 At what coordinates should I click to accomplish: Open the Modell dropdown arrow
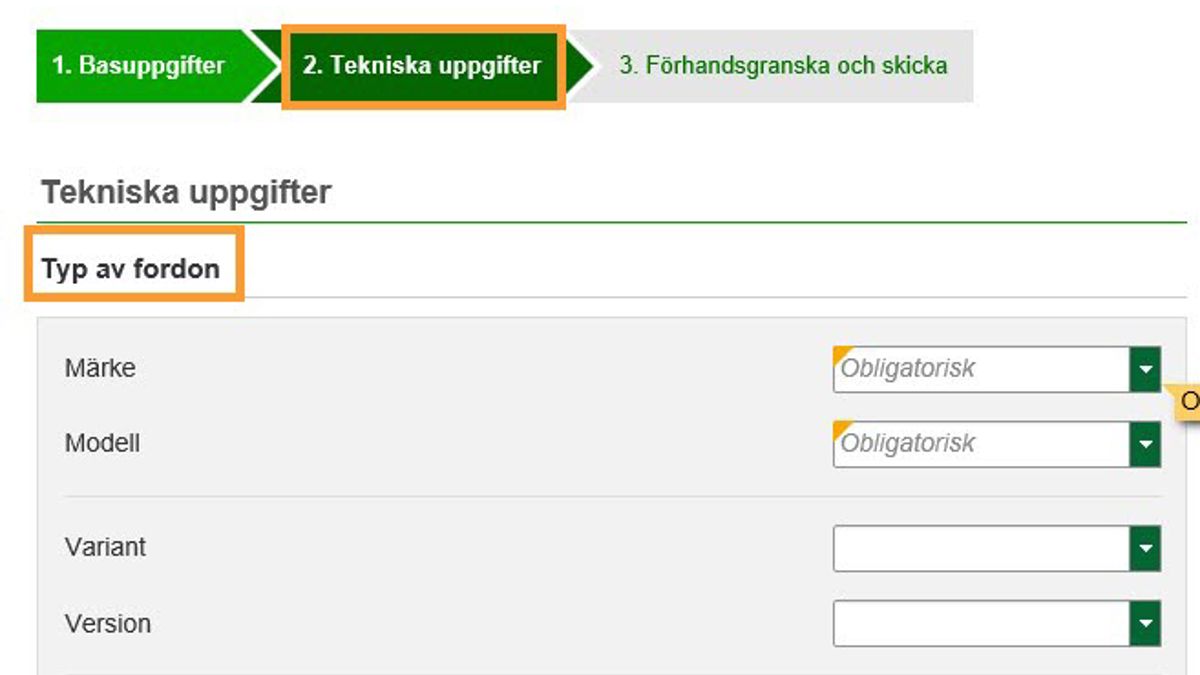tap(1145, 444)
